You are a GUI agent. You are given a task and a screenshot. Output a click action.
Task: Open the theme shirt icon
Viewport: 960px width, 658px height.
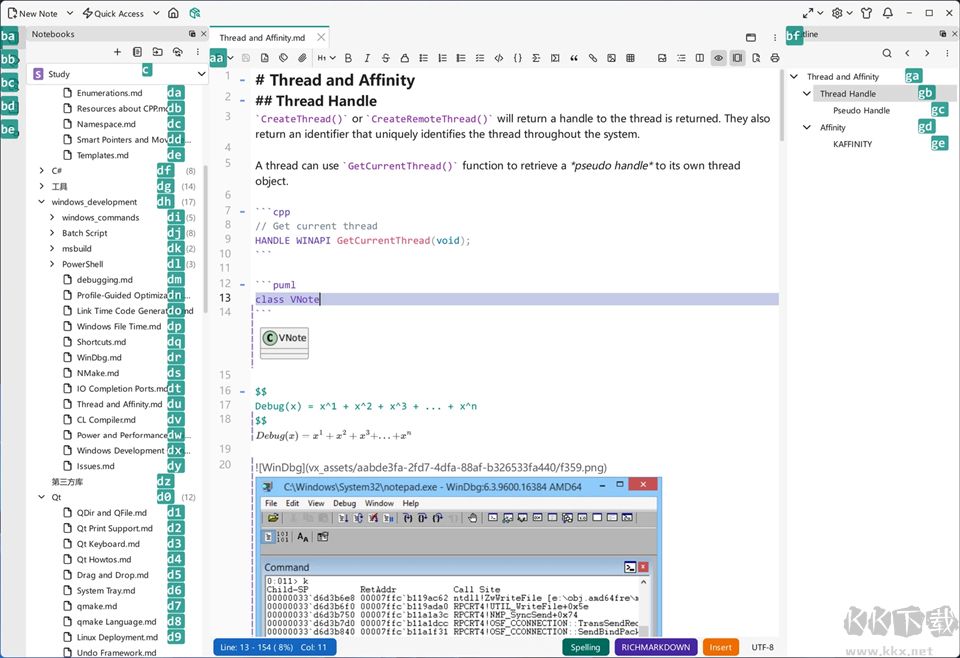coord(866,13)
